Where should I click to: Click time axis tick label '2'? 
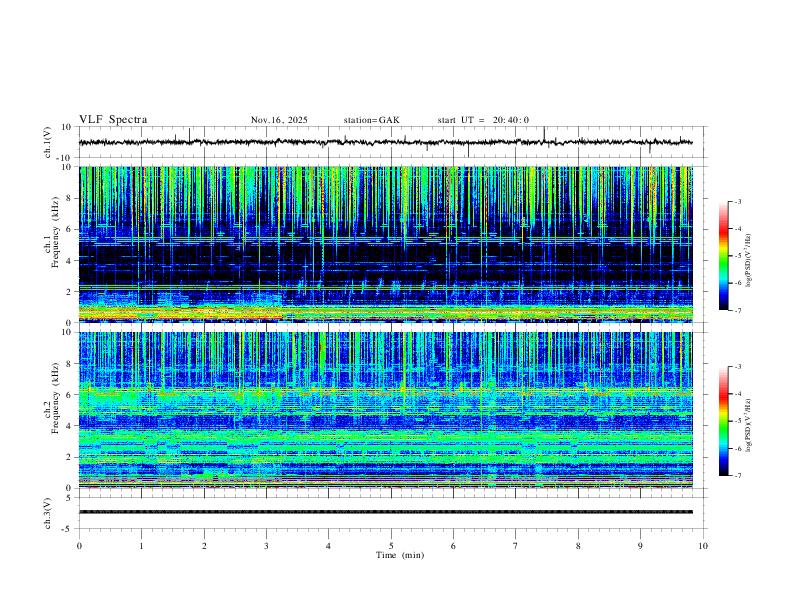tap(204, 546)
